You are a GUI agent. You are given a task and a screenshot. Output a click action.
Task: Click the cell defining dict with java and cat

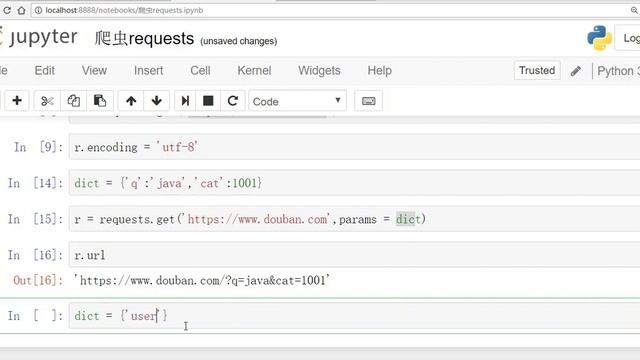(x=354, y=183)
